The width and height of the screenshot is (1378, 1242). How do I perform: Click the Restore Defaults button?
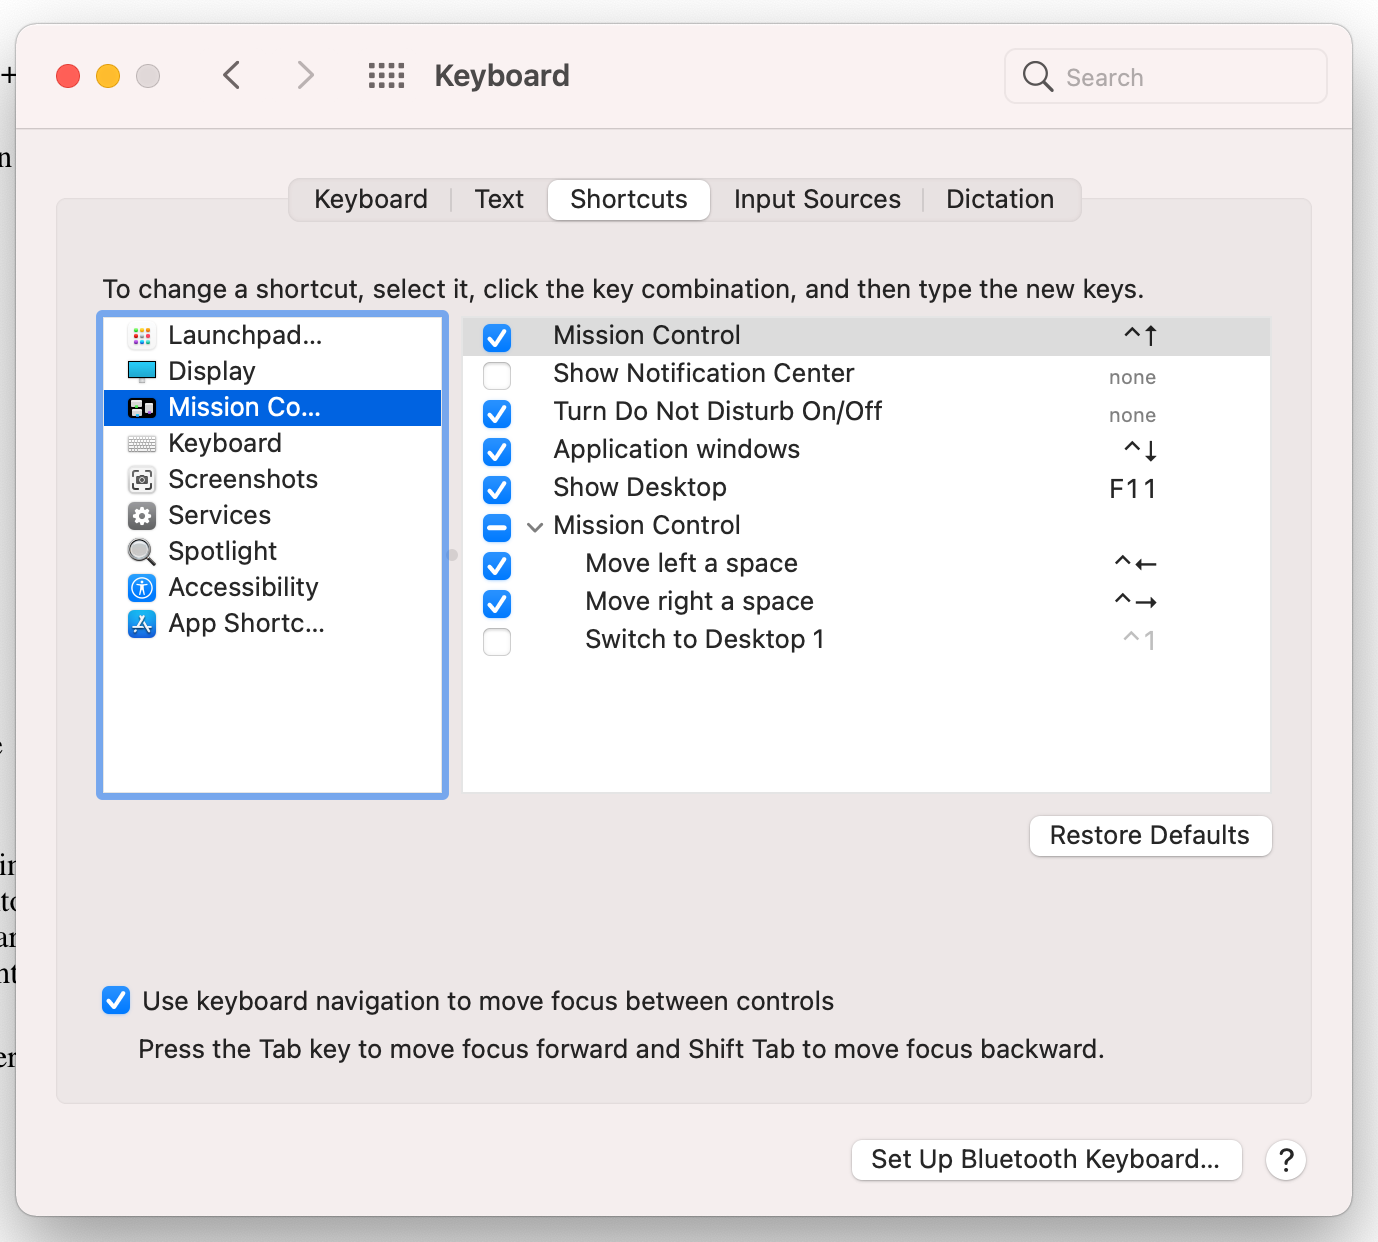(x=1150, y=836)
